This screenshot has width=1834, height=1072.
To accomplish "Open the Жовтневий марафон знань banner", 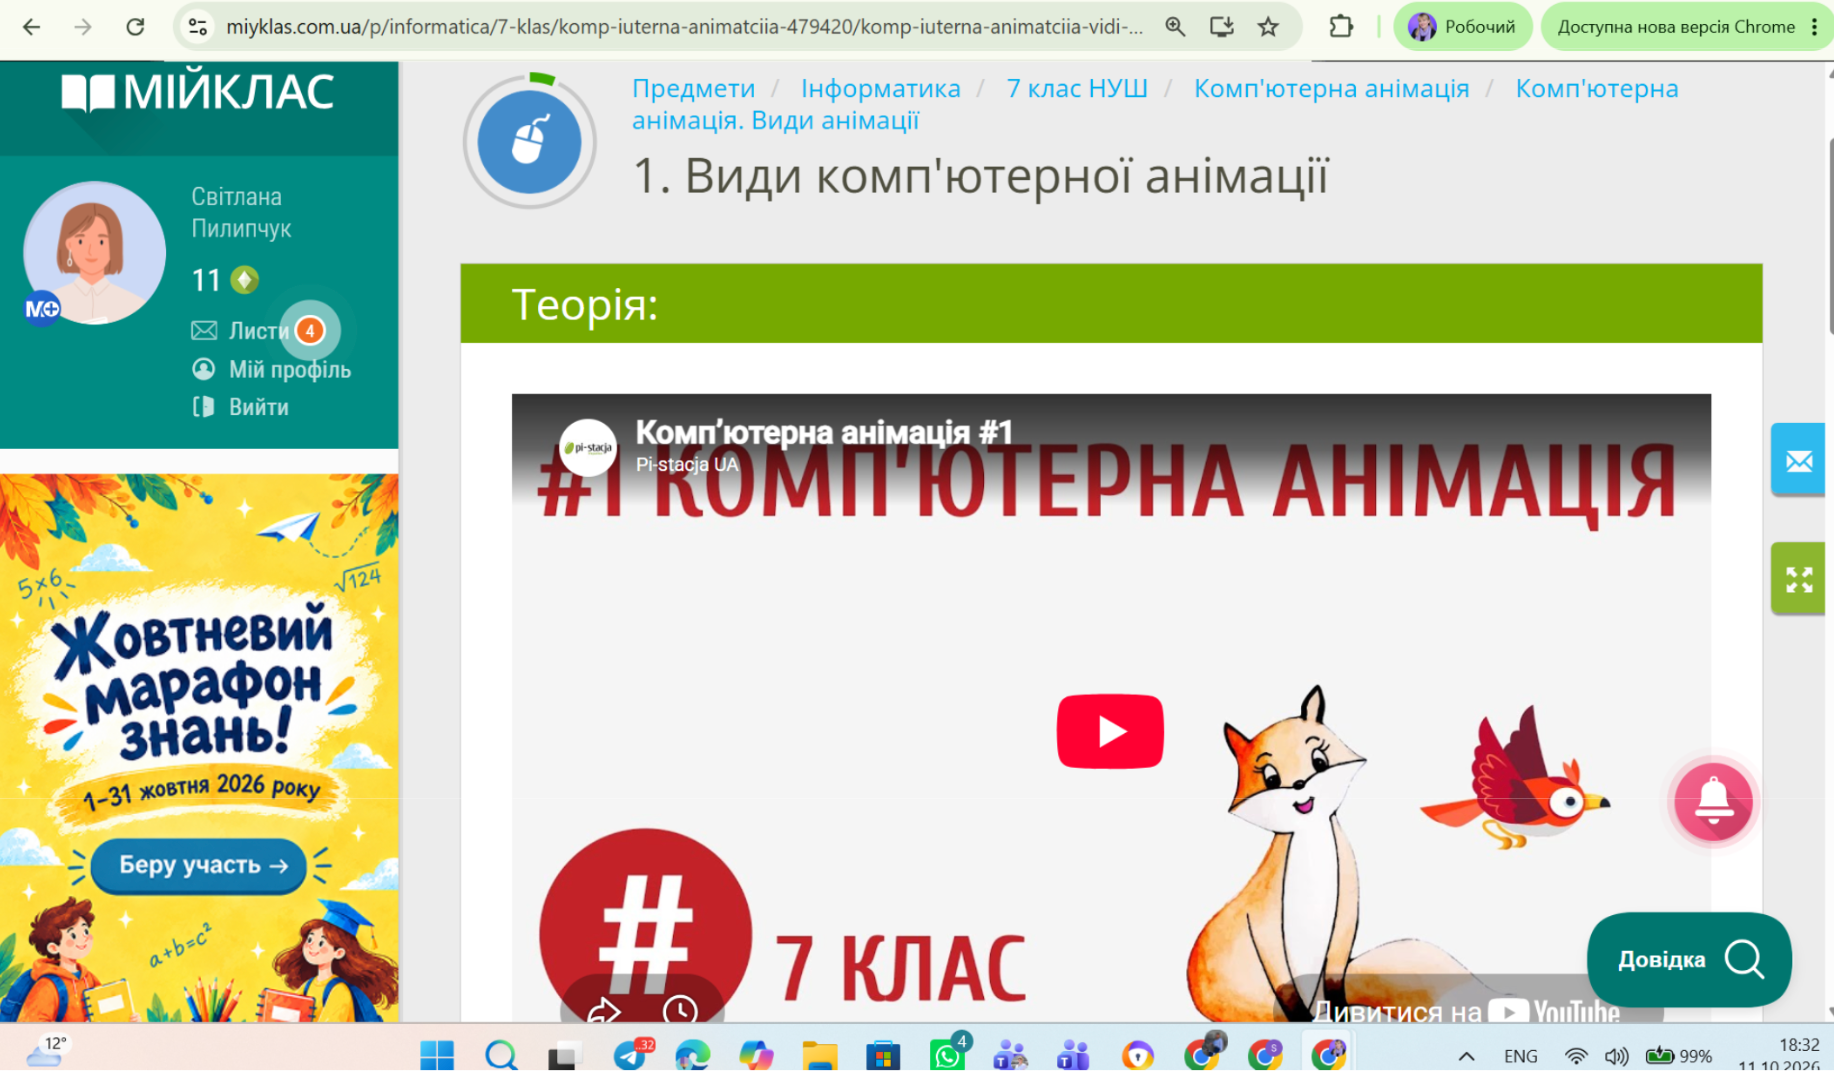I will coord(199,748).
